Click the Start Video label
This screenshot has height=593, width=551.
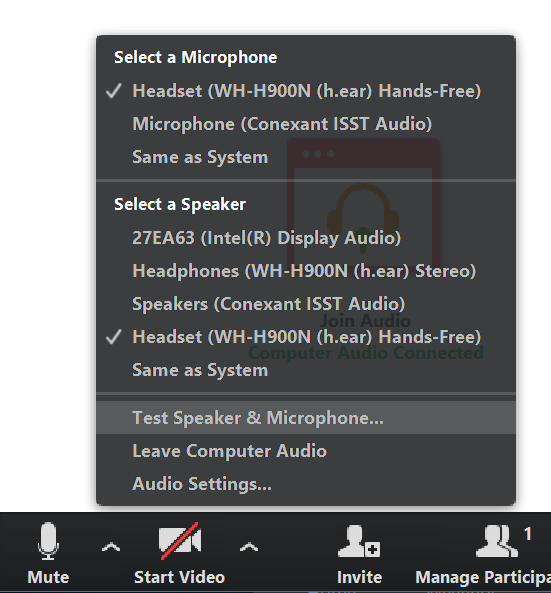180,577
